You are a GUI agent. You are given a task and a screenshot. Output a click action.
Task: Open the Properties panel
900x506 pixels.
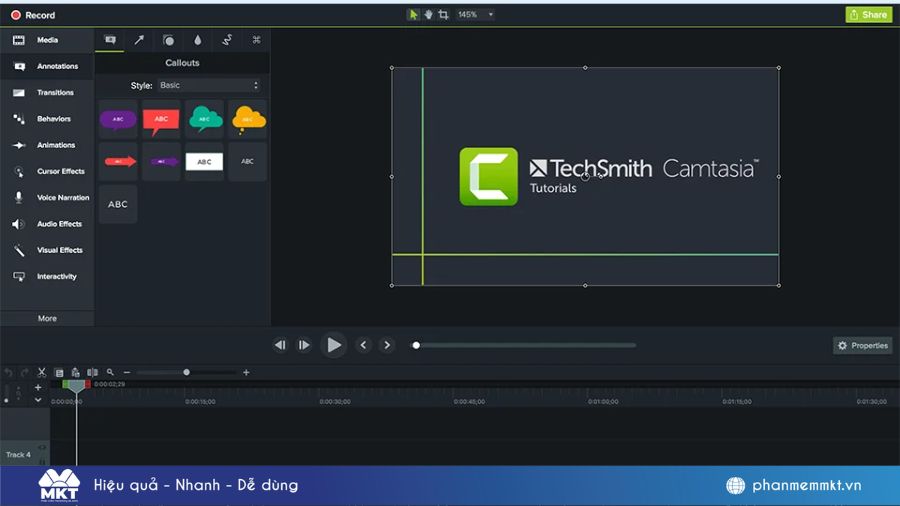coord(863,345)
